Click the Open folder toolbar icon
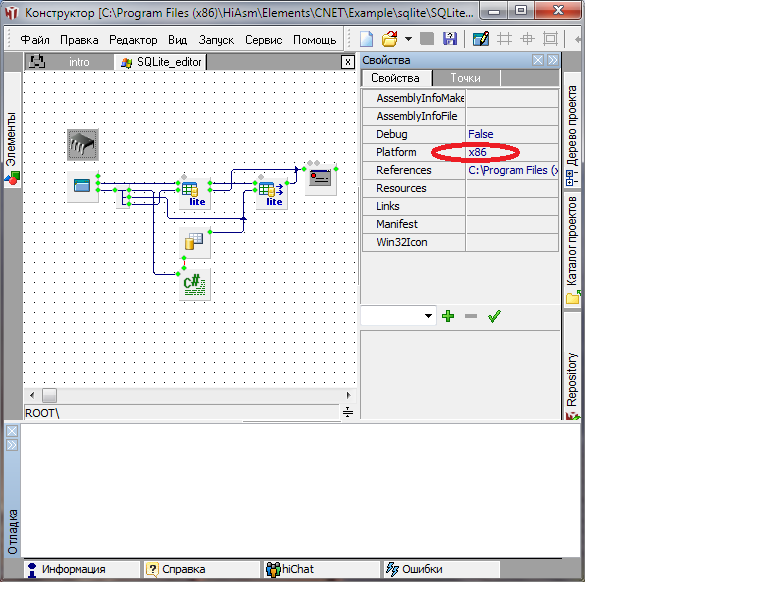768x614 pixels. coord(389,39)
